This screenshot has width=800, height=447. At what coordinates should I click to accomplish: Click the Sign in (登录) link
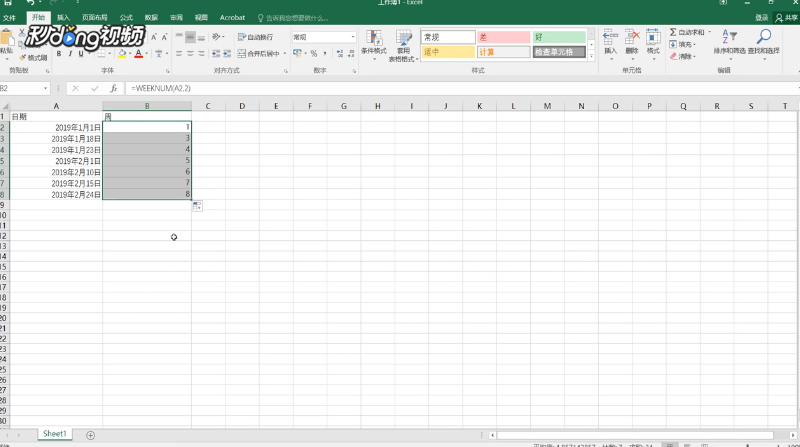coord(762,17)
